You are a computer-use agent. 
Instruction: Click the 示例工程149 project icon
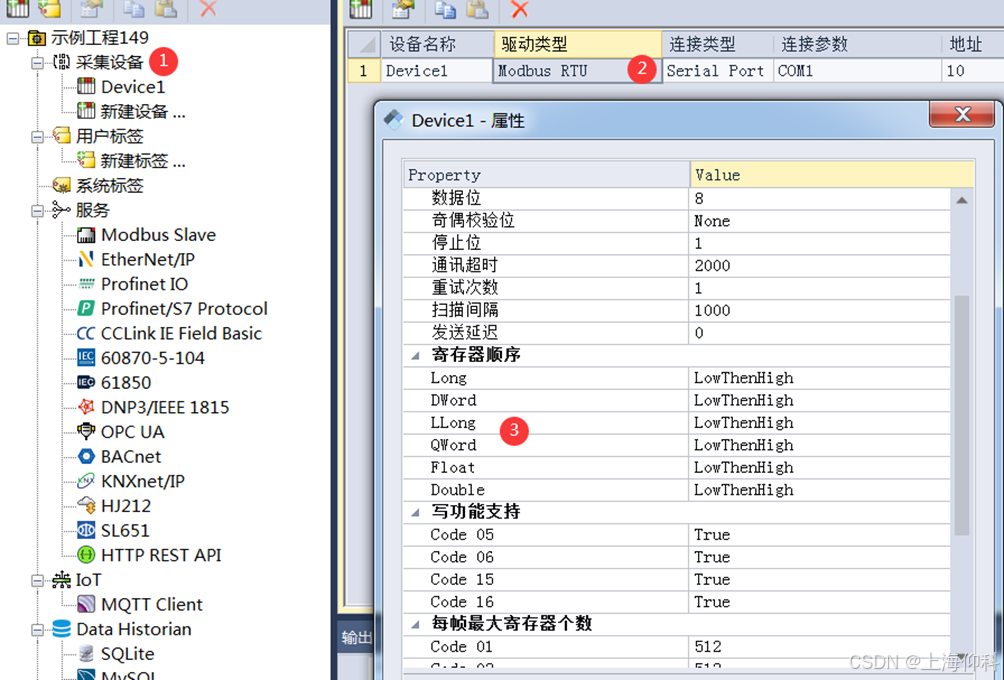(x=36, y=38)
